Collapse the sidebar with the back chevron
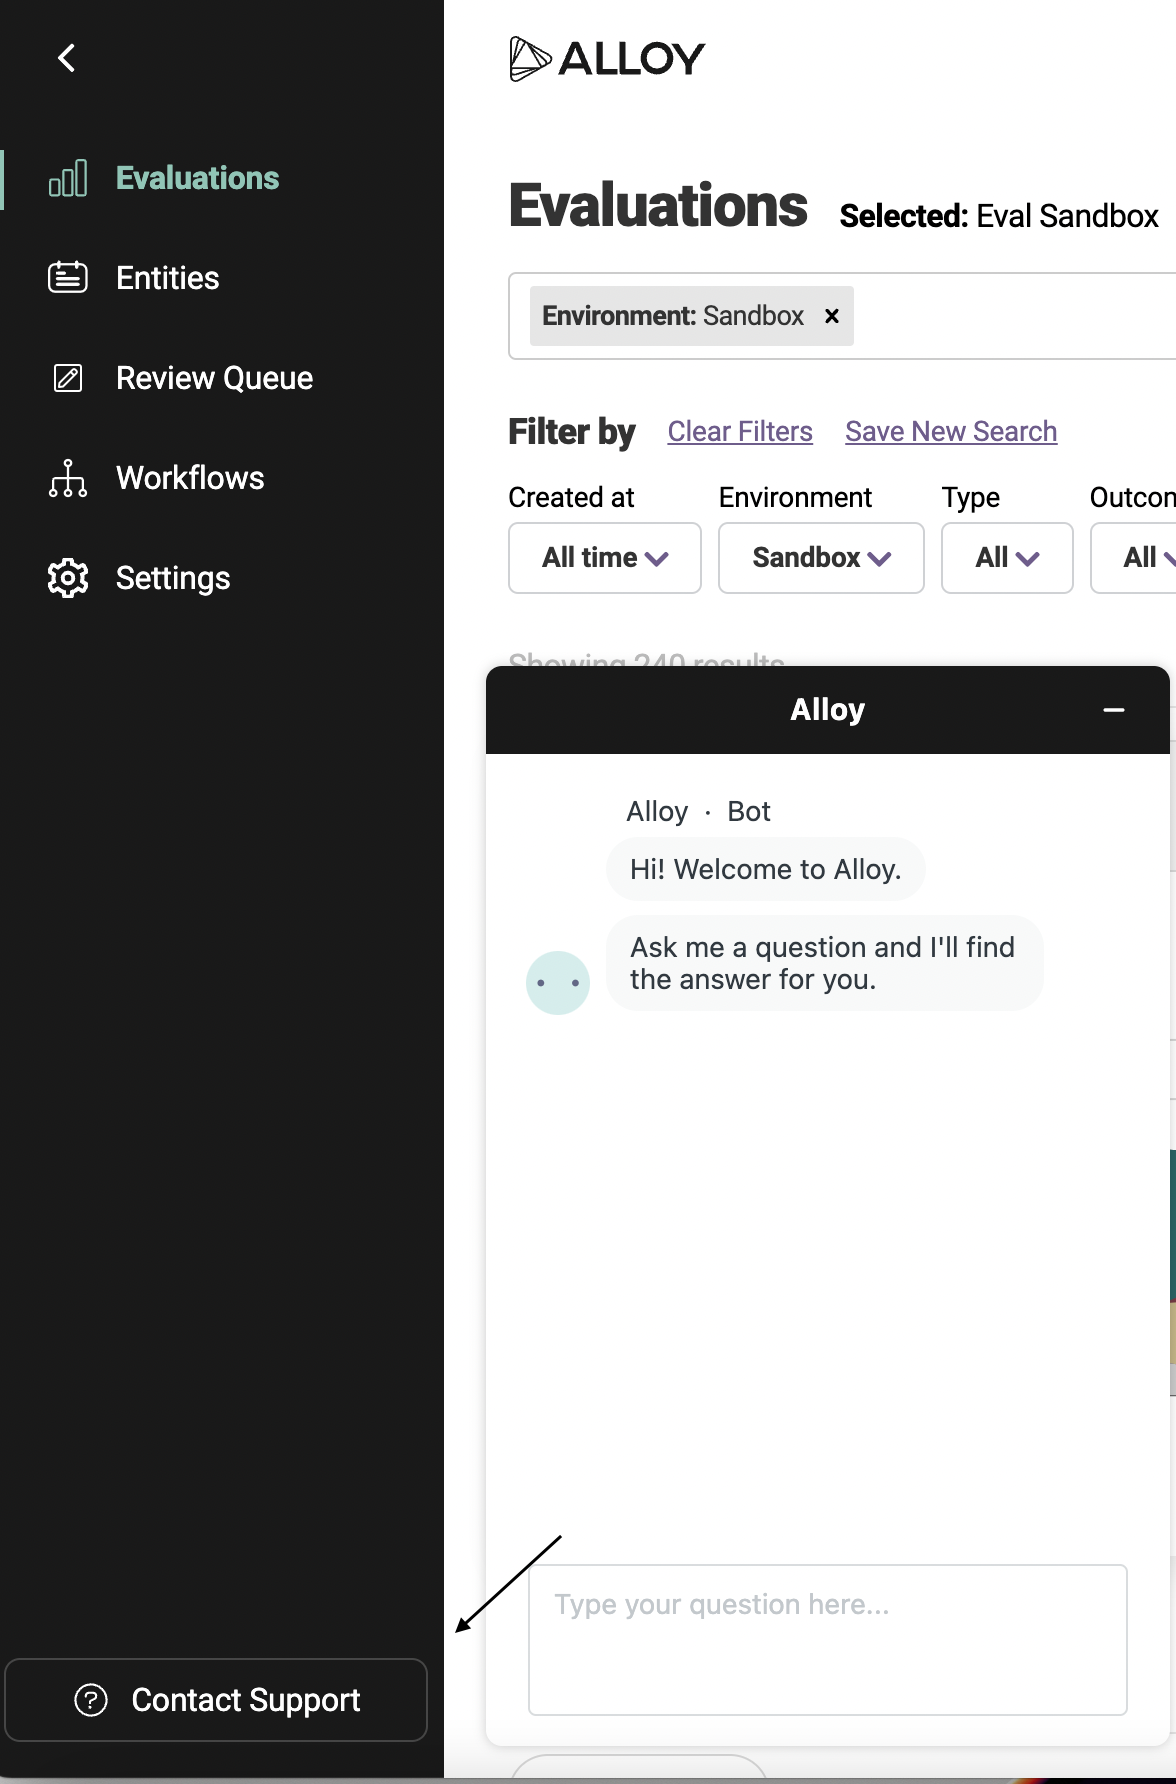Image resolution: width=1176 pixels, height=1784 pixels. 67,58
